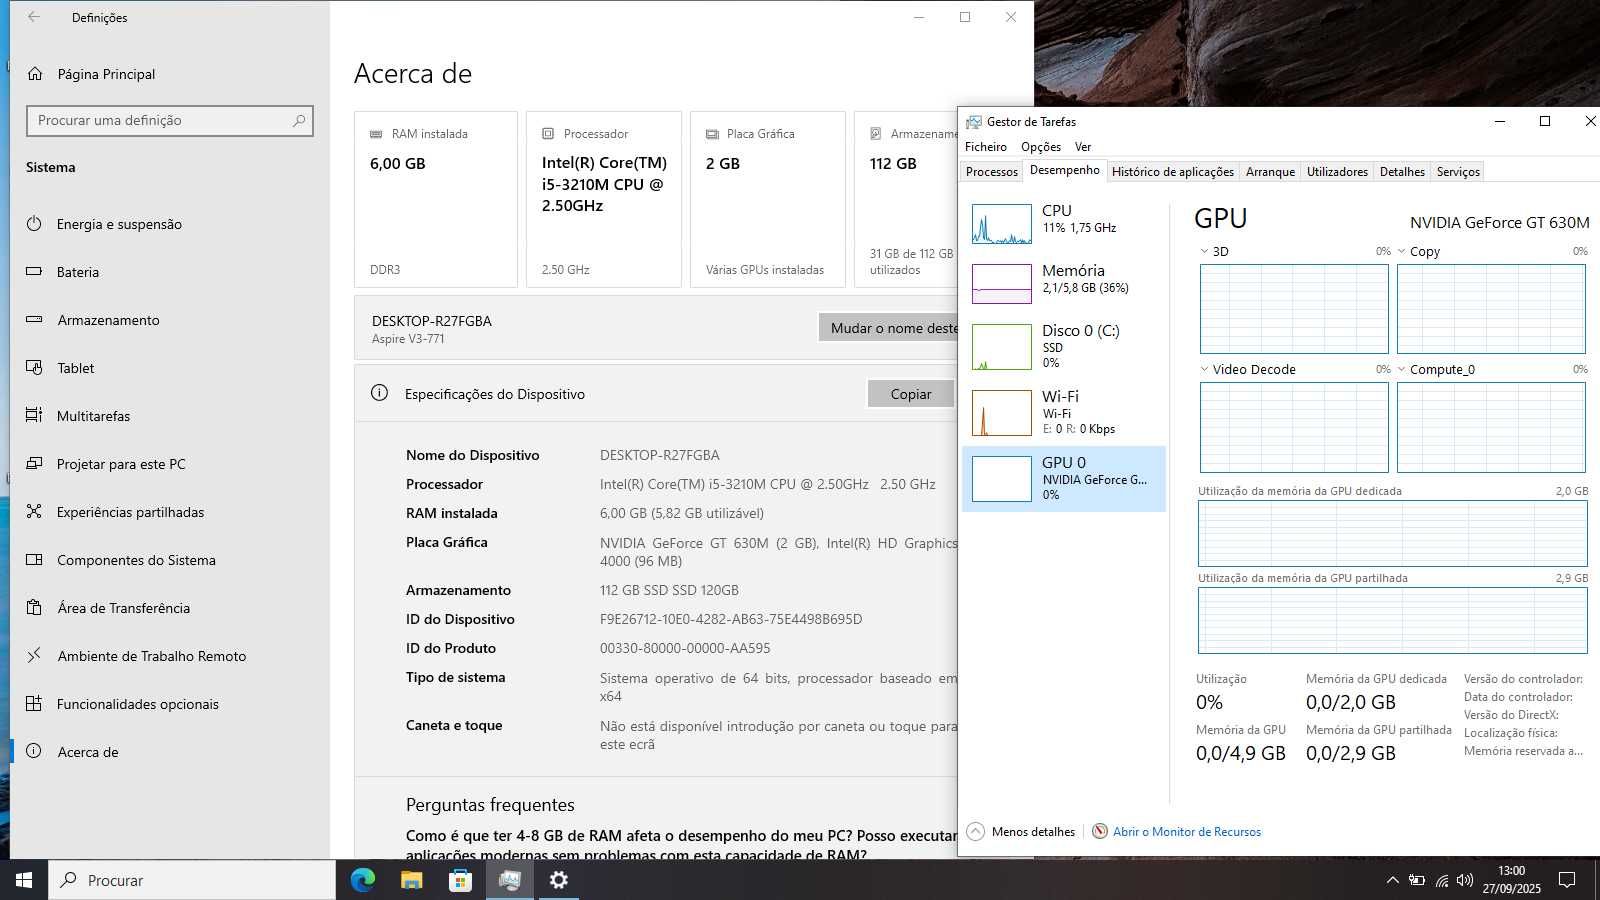1600x900 pixels.
Task: Click the Settings gear on the taskbar
Action: click(x=558, y=880)
